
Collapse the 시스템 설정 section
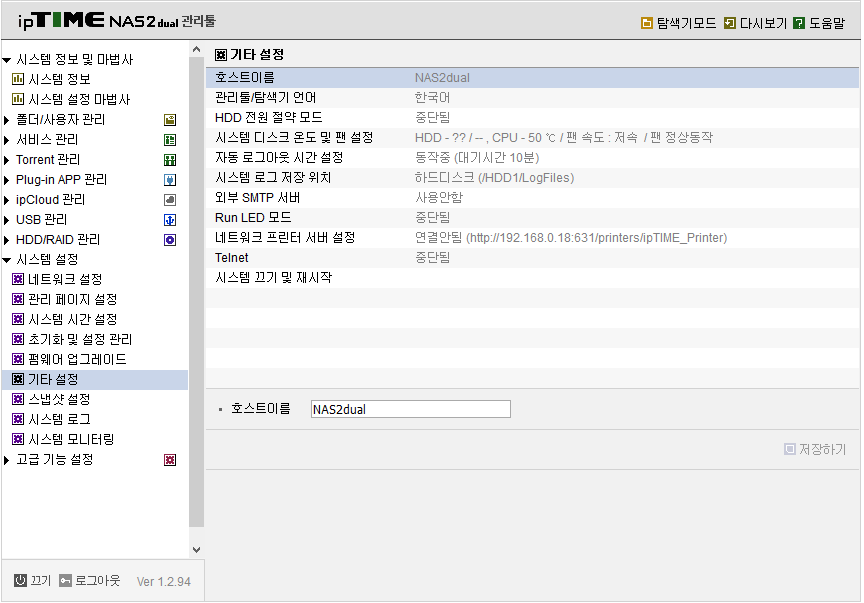click(x=7, y=260)
